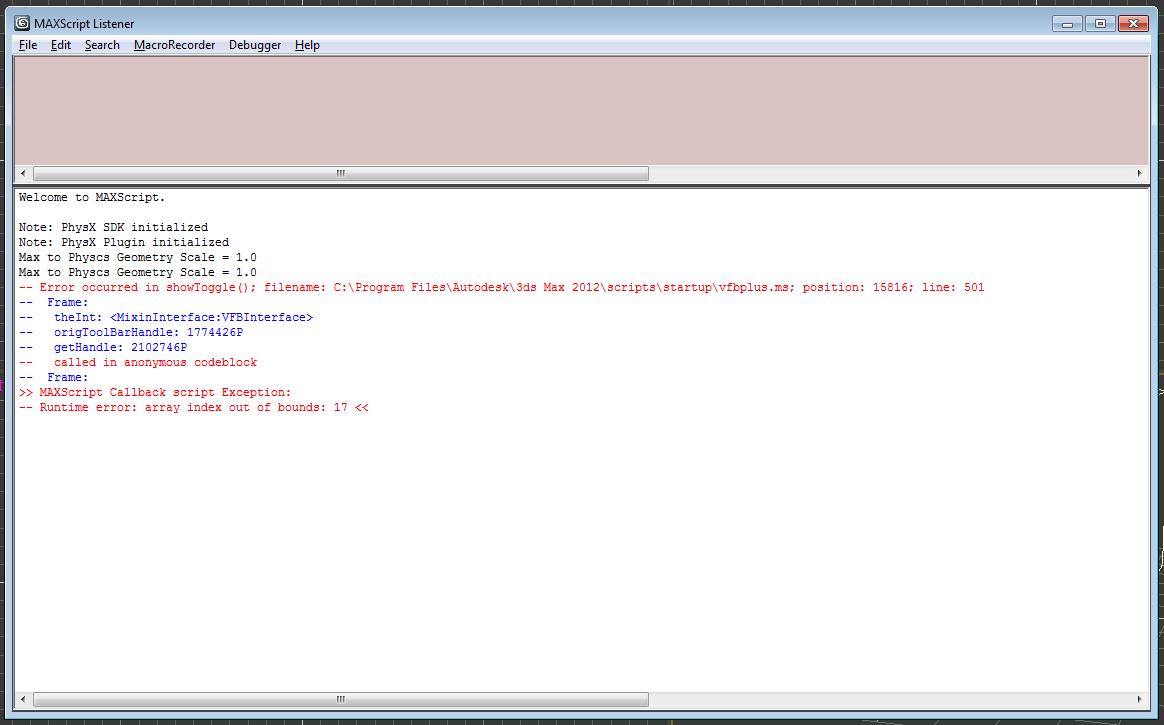Screen dimensions: 1164x725
Task: Click horizontal scrollbar thumb in output pane
Action: tap(340, 699)
